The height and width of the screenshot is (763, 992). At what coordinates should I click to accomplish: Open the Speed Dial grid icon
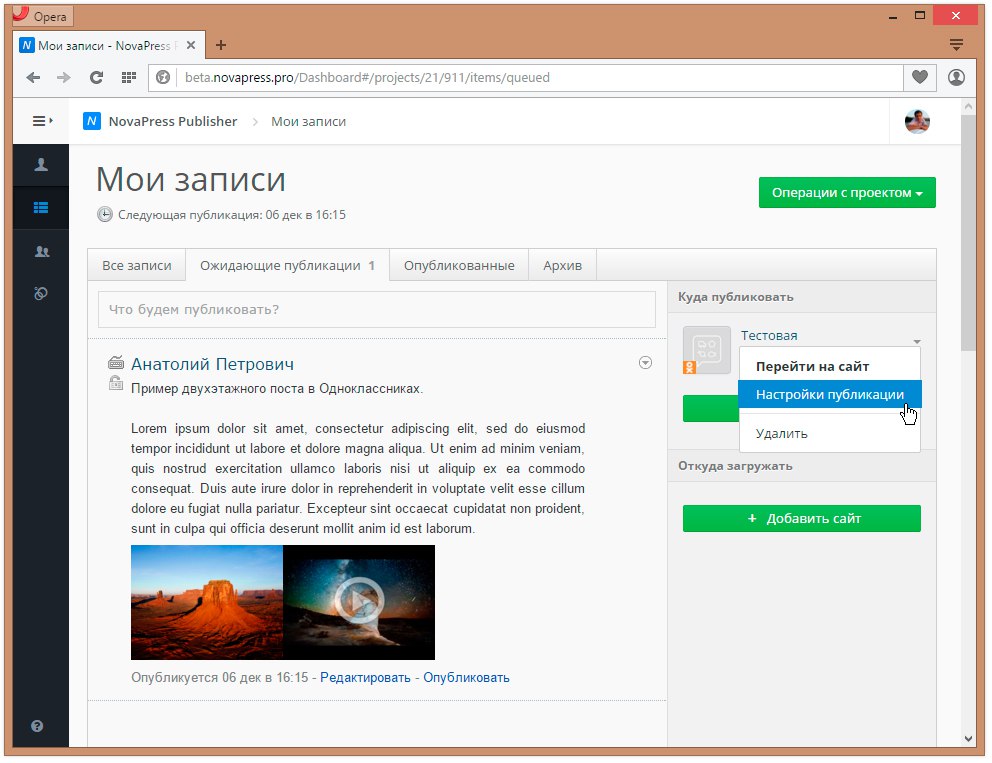click(128, 78)
